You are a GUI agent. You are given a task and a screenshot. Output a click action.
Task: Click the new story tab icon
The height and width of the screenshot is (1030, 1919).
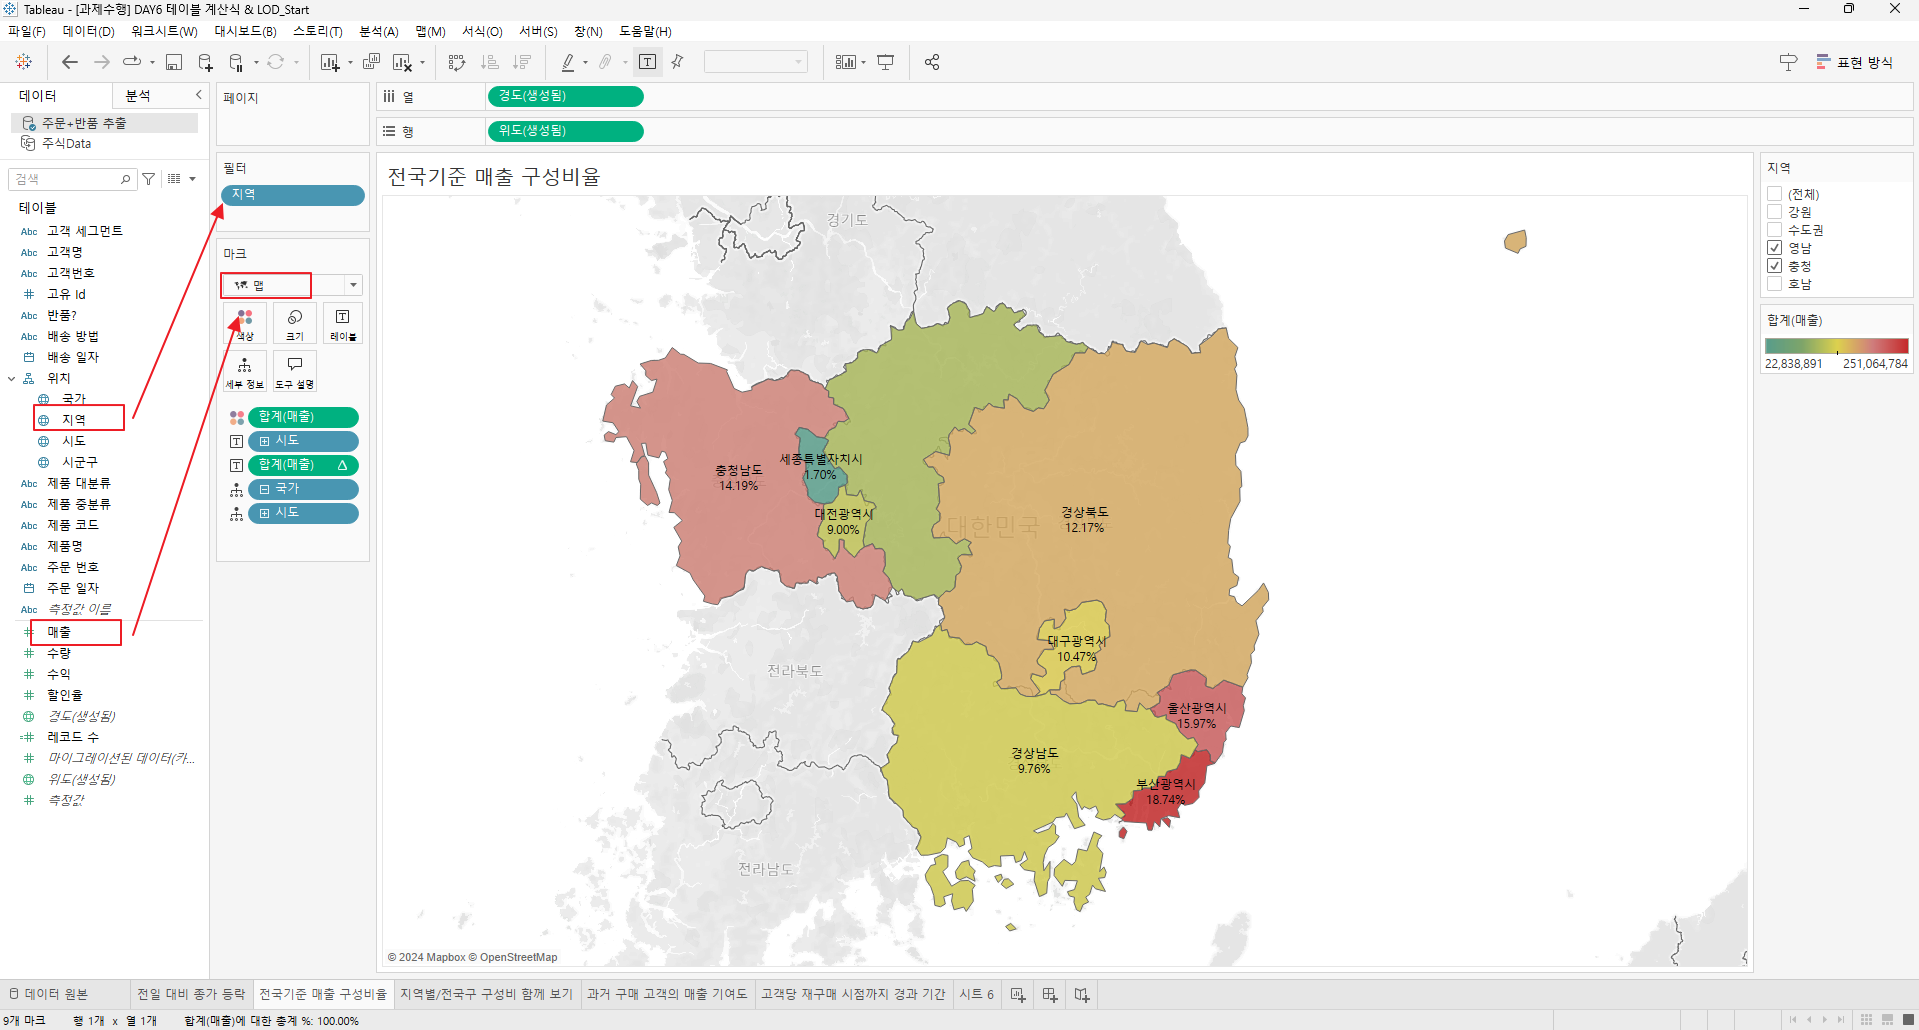(1082, 994)
